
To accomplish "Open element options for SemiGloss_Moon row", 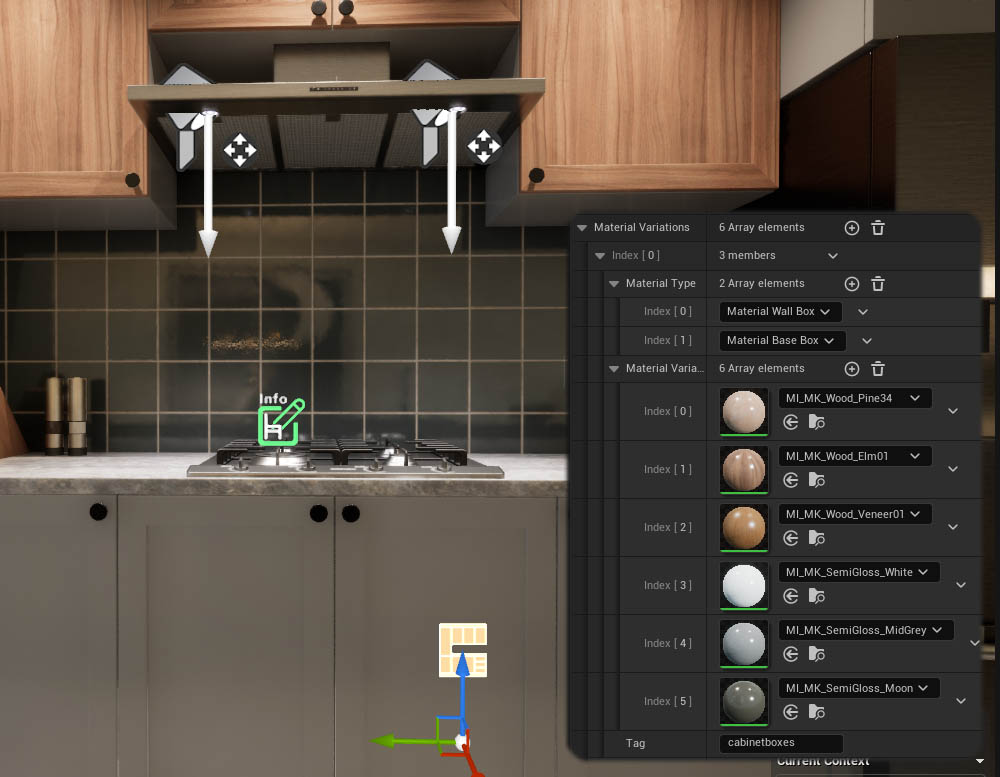I will pyautogui.click(x=961, y=701).
